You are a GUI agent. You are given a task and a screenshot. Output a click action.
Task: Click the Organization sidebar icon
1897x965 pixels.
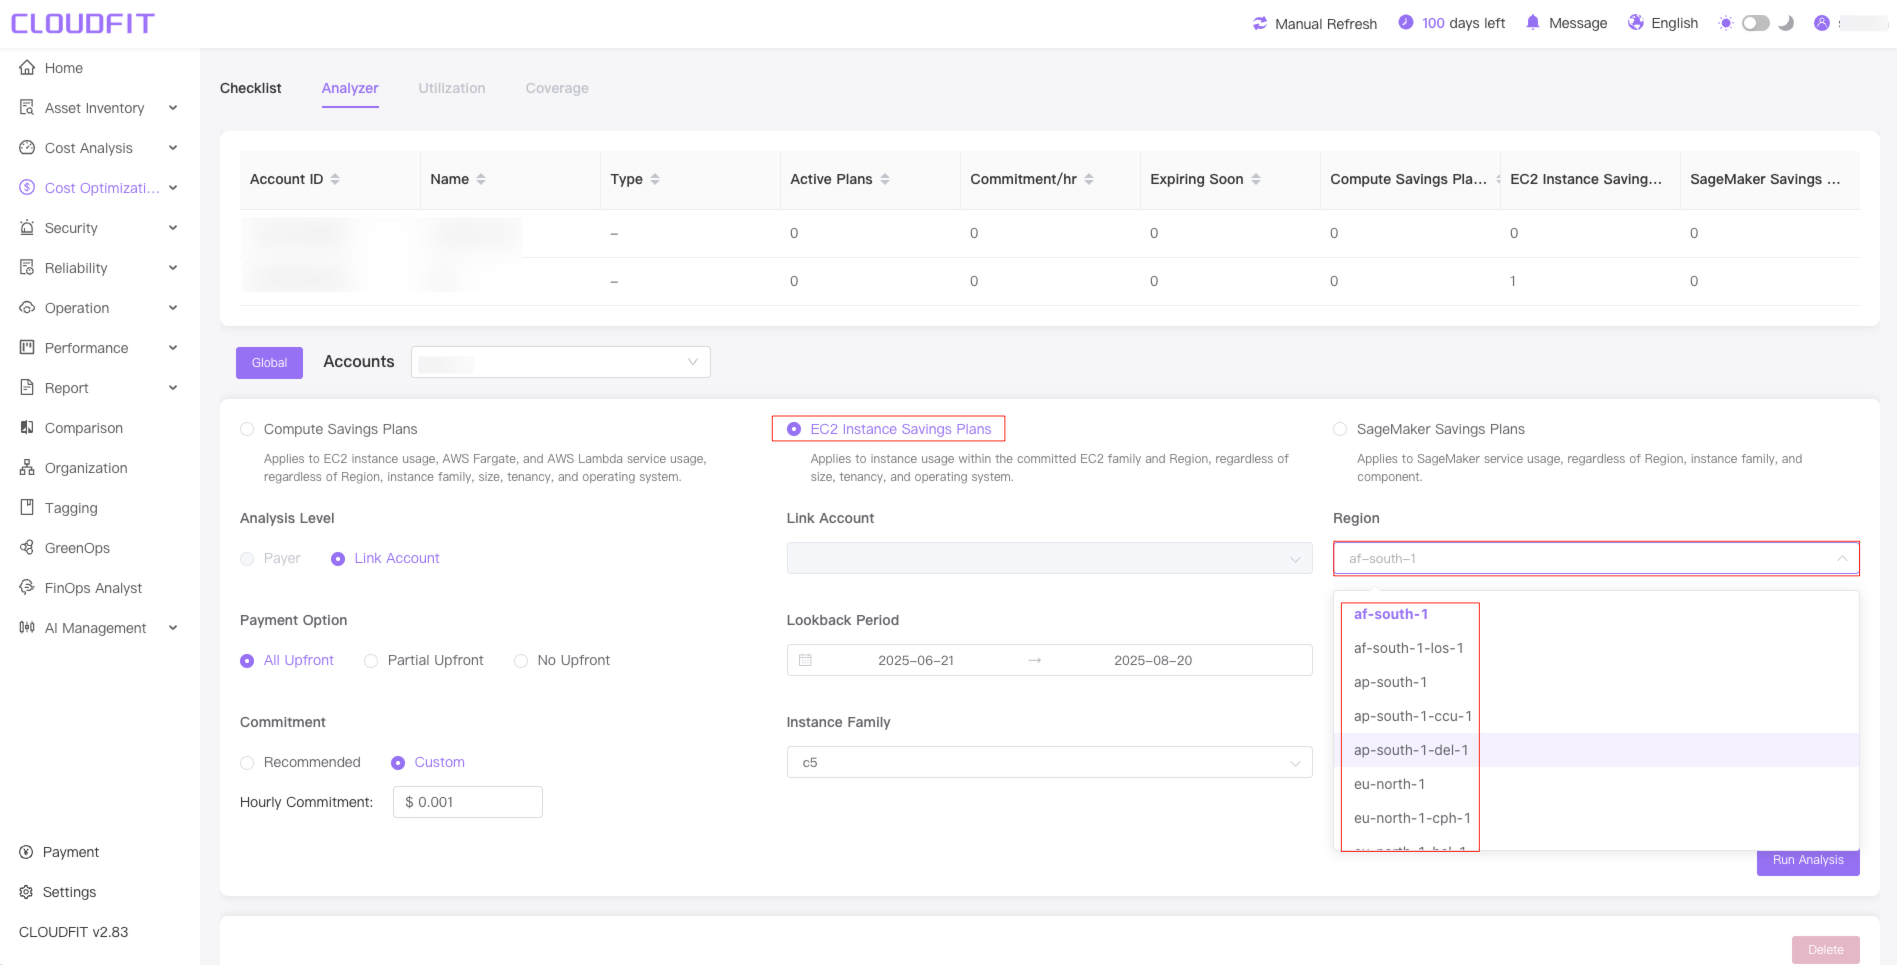(27, 468)
